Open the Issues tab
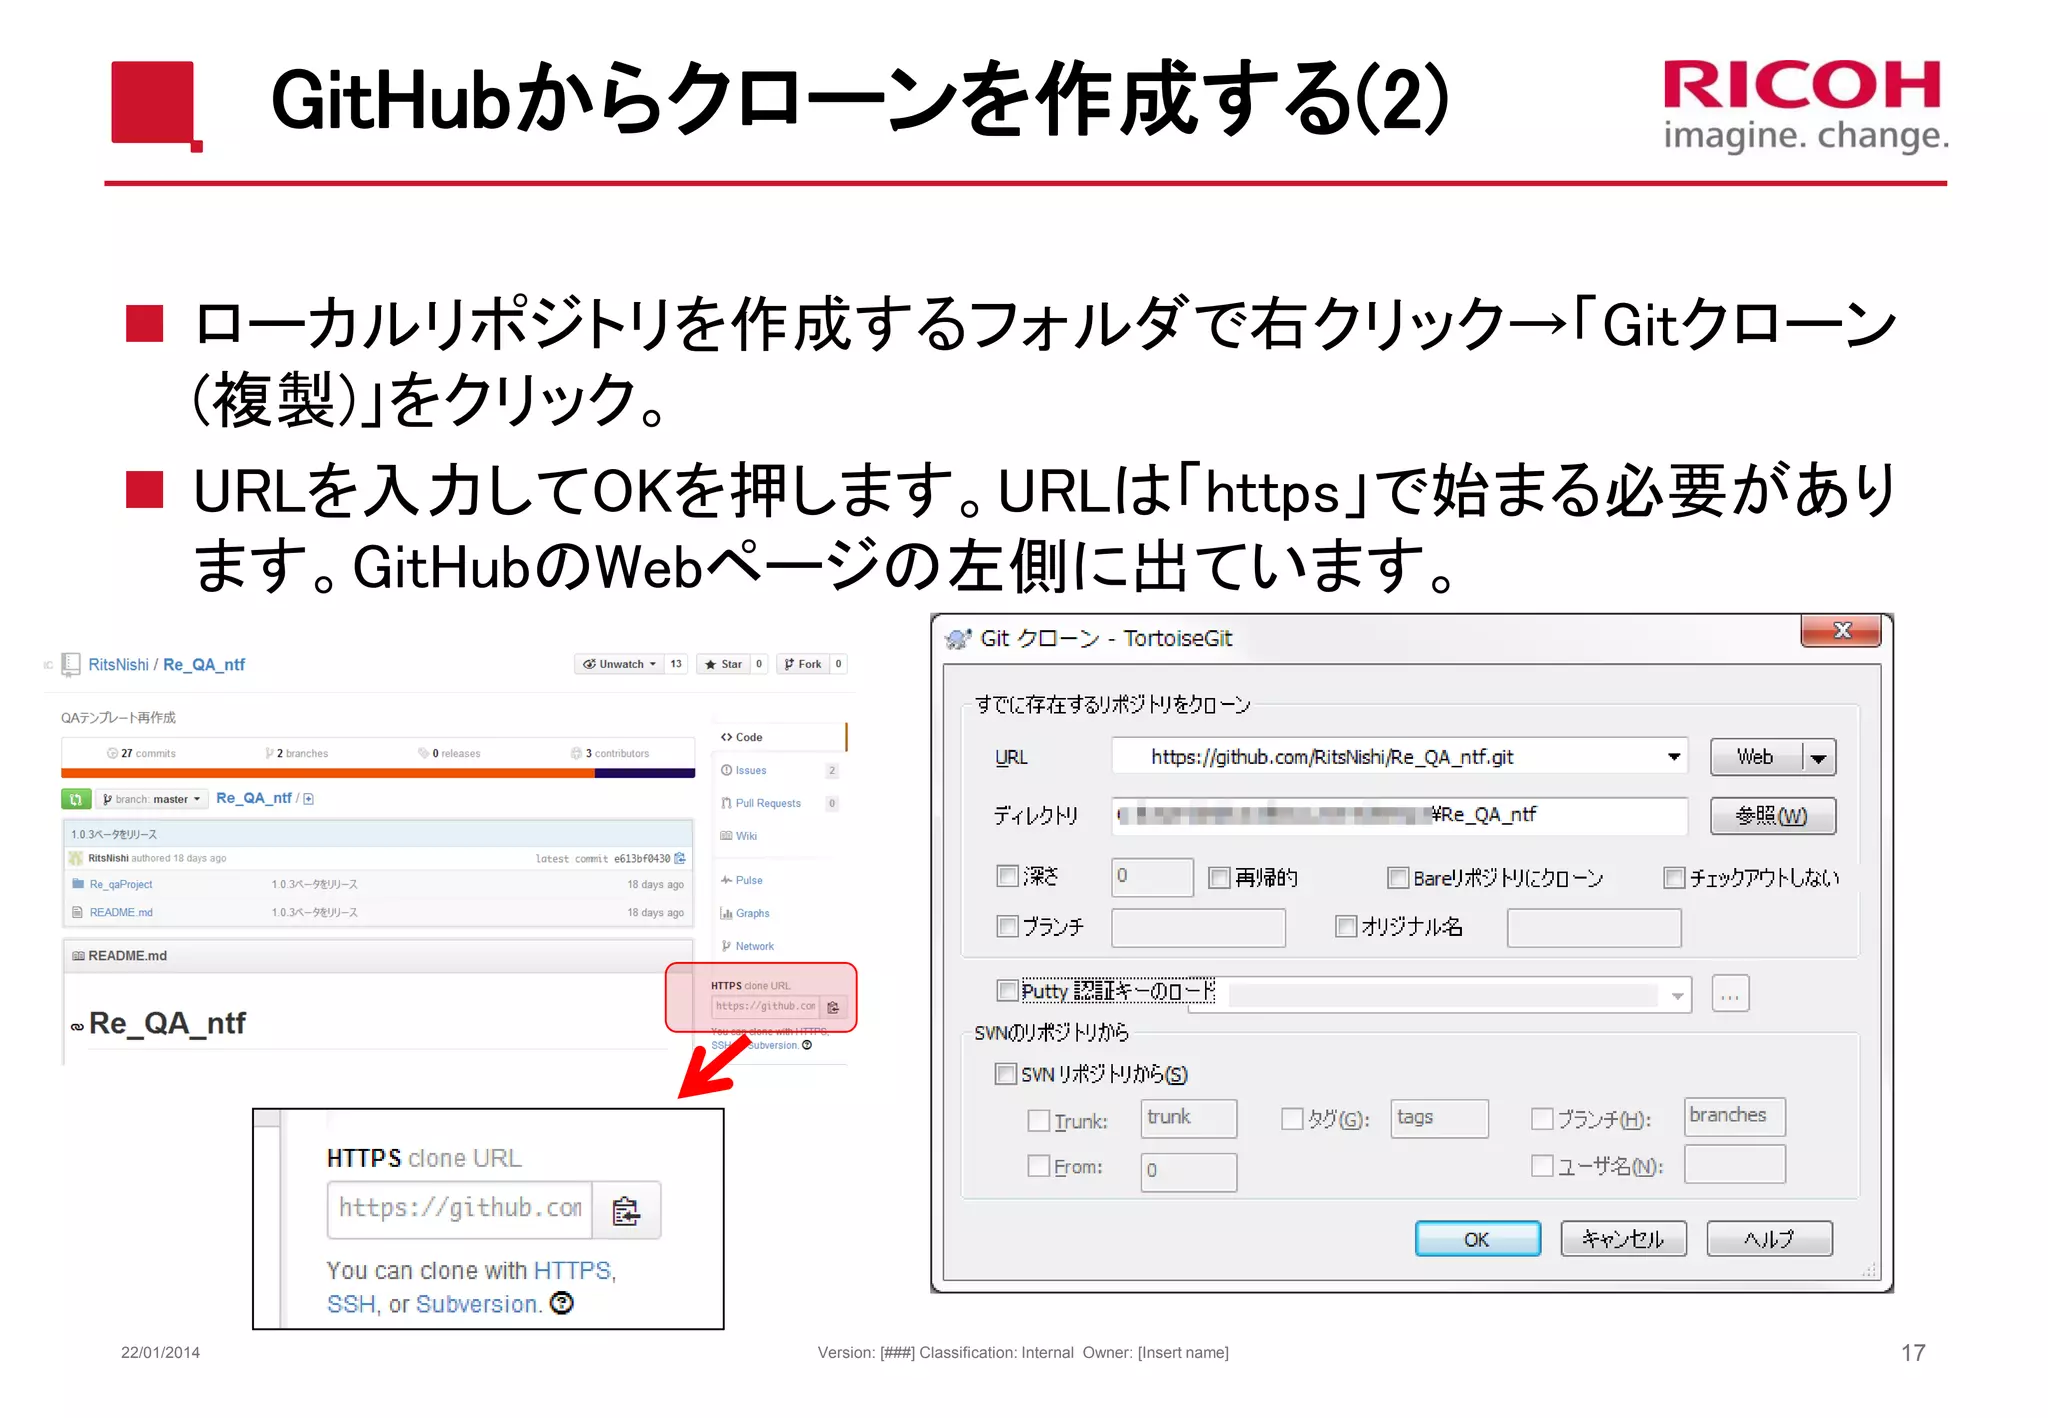Viewport: 2048px width, 1418px height. pos(744,770)
